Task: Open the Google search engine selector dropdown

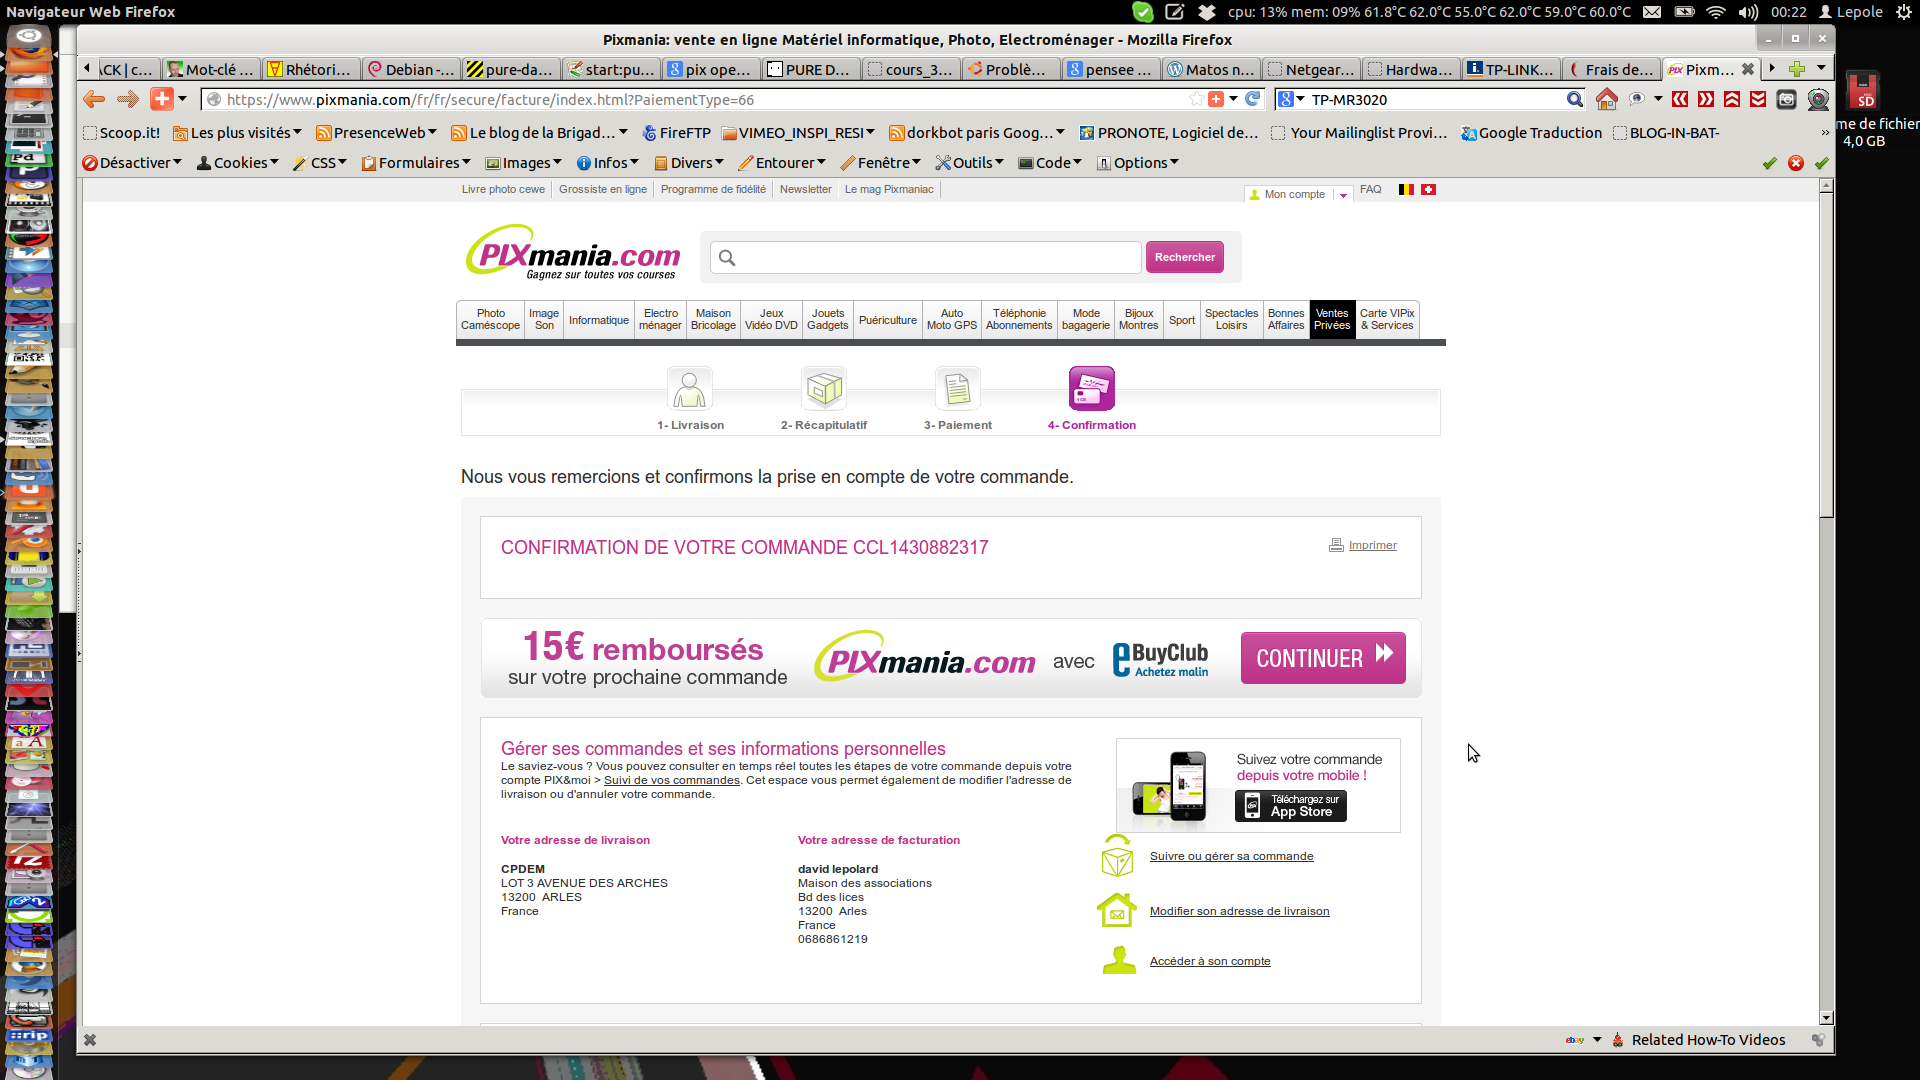Action: pos(1292,99)
